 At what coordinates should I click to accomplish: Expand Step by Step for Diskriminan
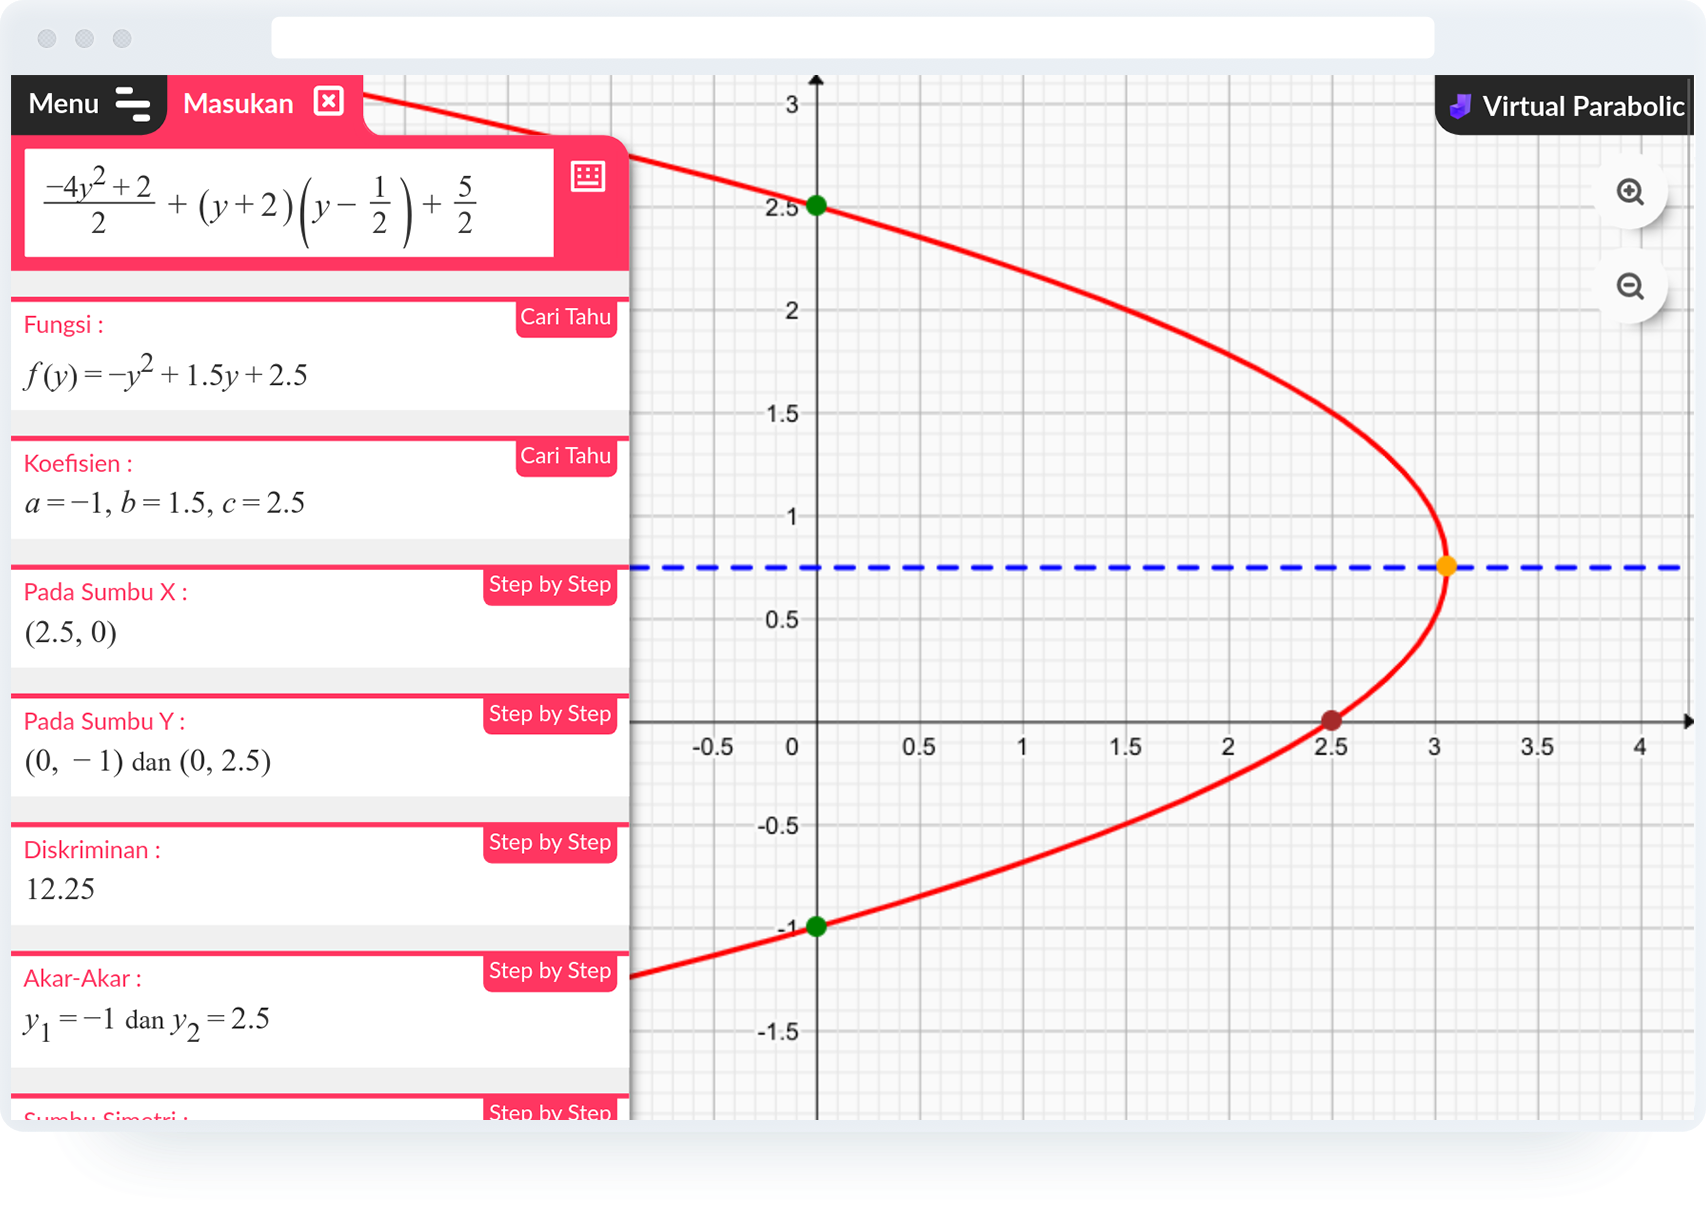(549, 843)
